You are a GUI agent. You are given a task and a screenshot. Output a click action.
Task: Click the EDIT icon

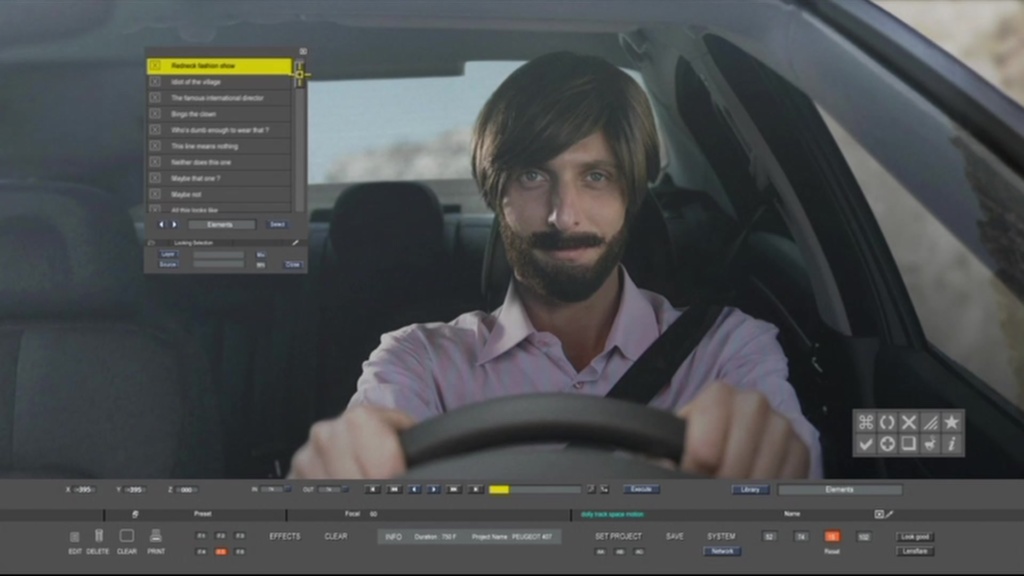(74, 537)
